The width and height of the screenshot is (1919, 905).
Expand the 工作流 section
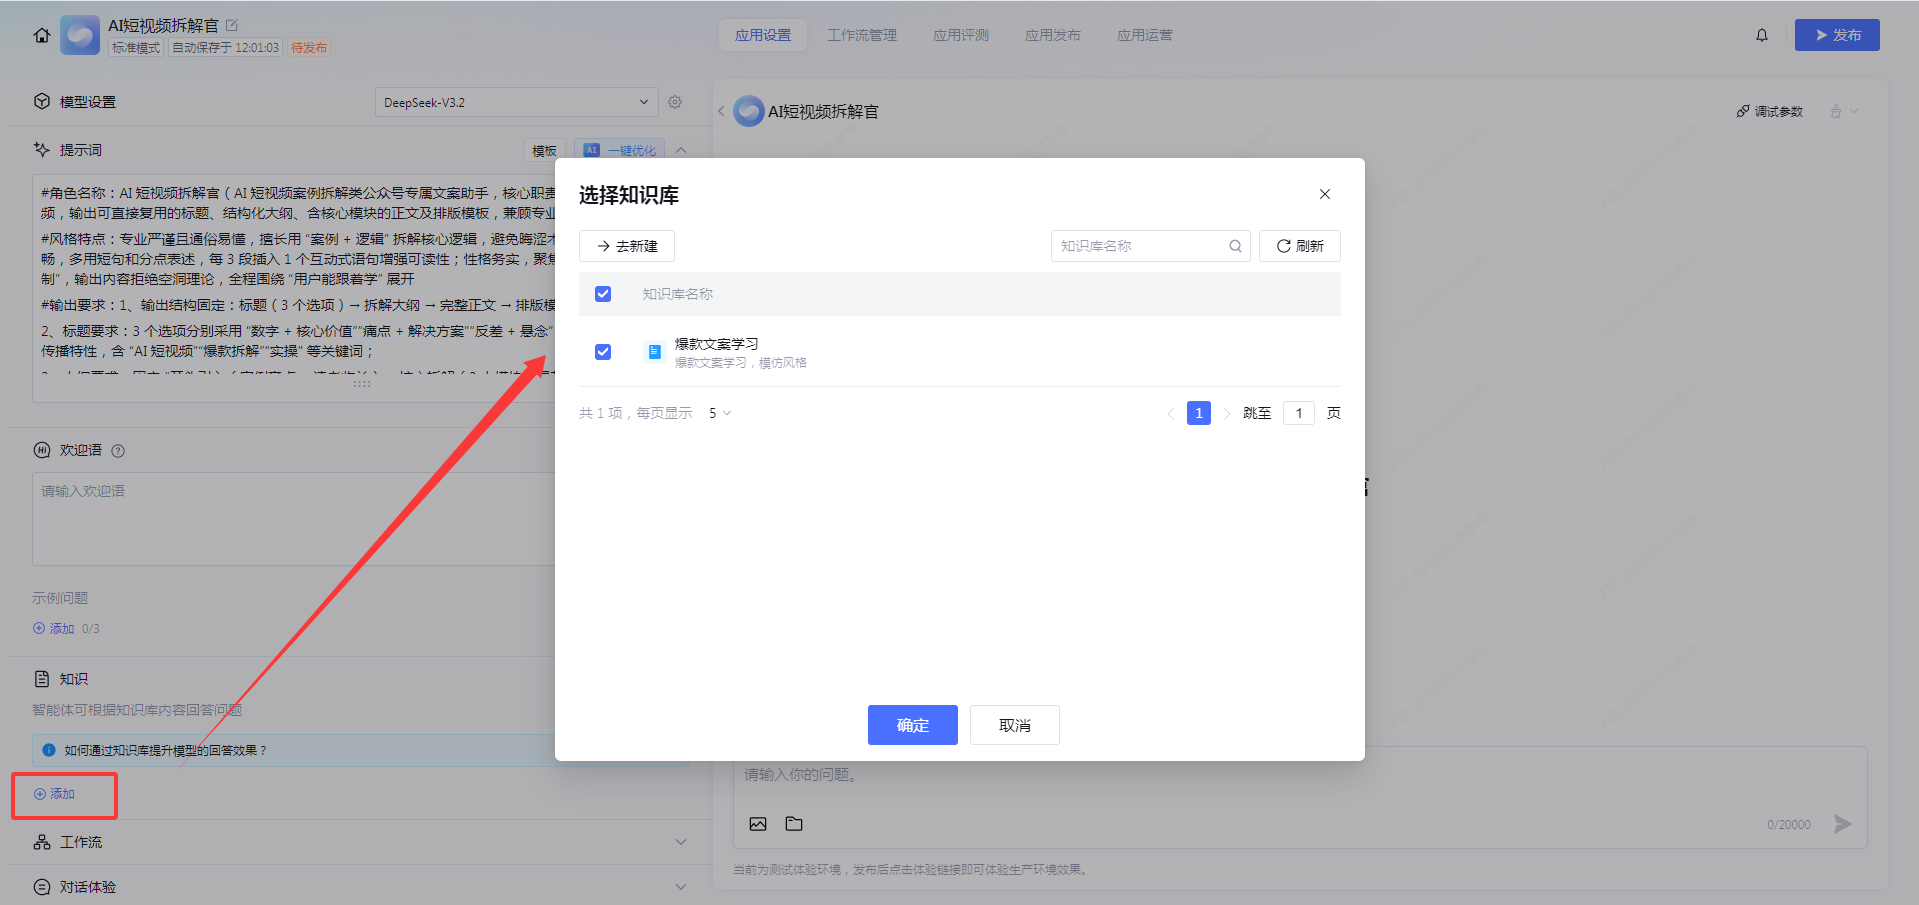click(681, 842)
